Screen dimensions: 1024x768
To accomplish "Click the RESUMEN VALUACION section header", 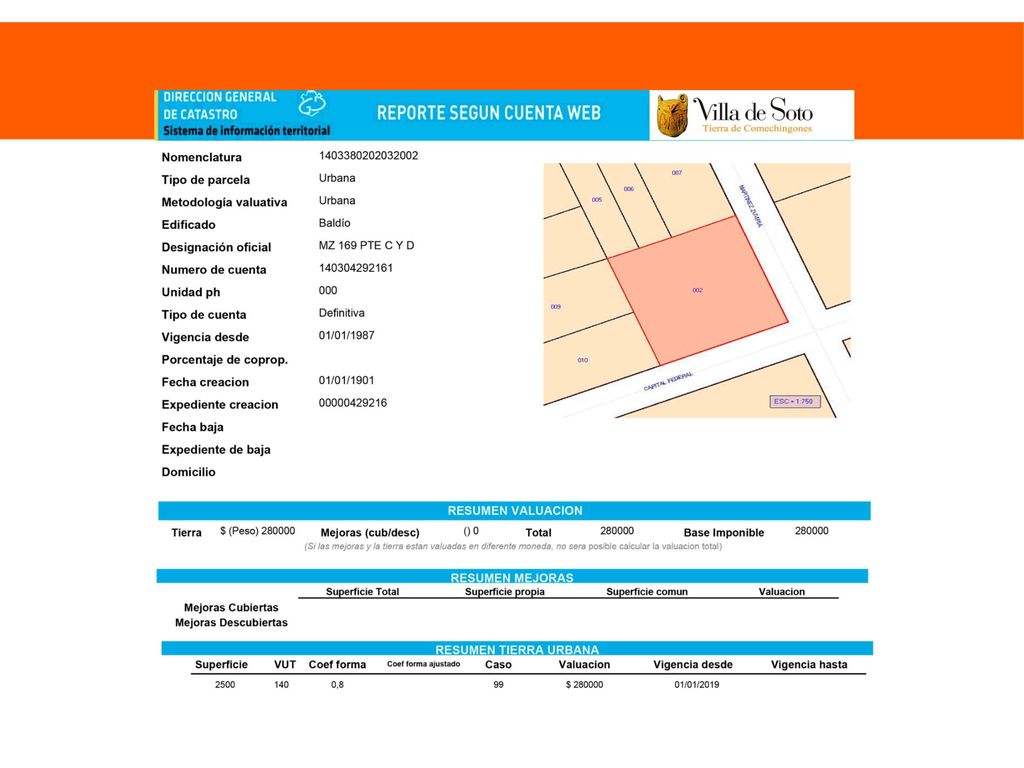I will (515, 511).
